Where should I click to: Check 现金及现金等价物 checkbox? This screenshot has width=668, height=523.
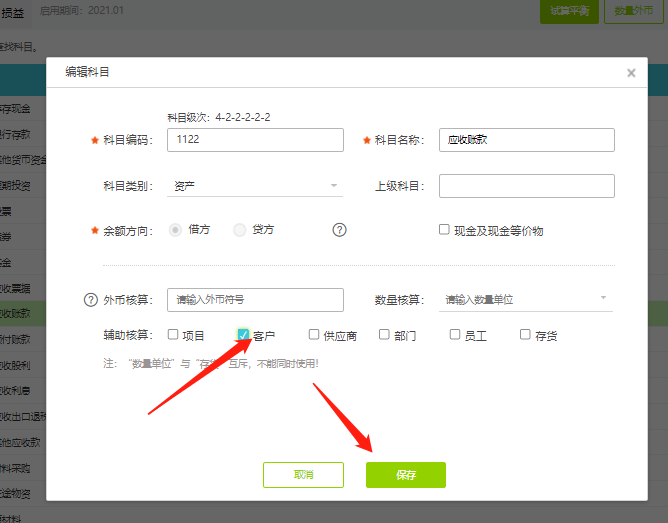(444, 230)
